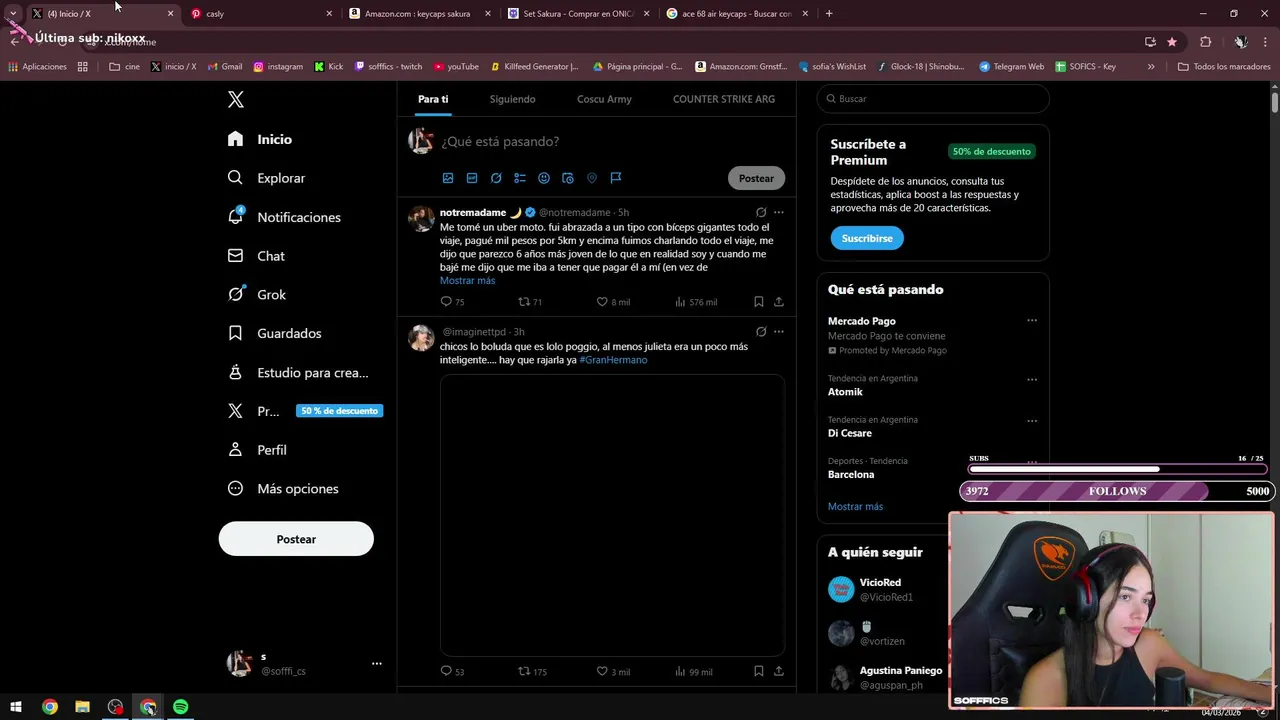Repost the notremadame post with 71 reposts
Viewport: 1280px width, 720px height.
click(530, 302)
